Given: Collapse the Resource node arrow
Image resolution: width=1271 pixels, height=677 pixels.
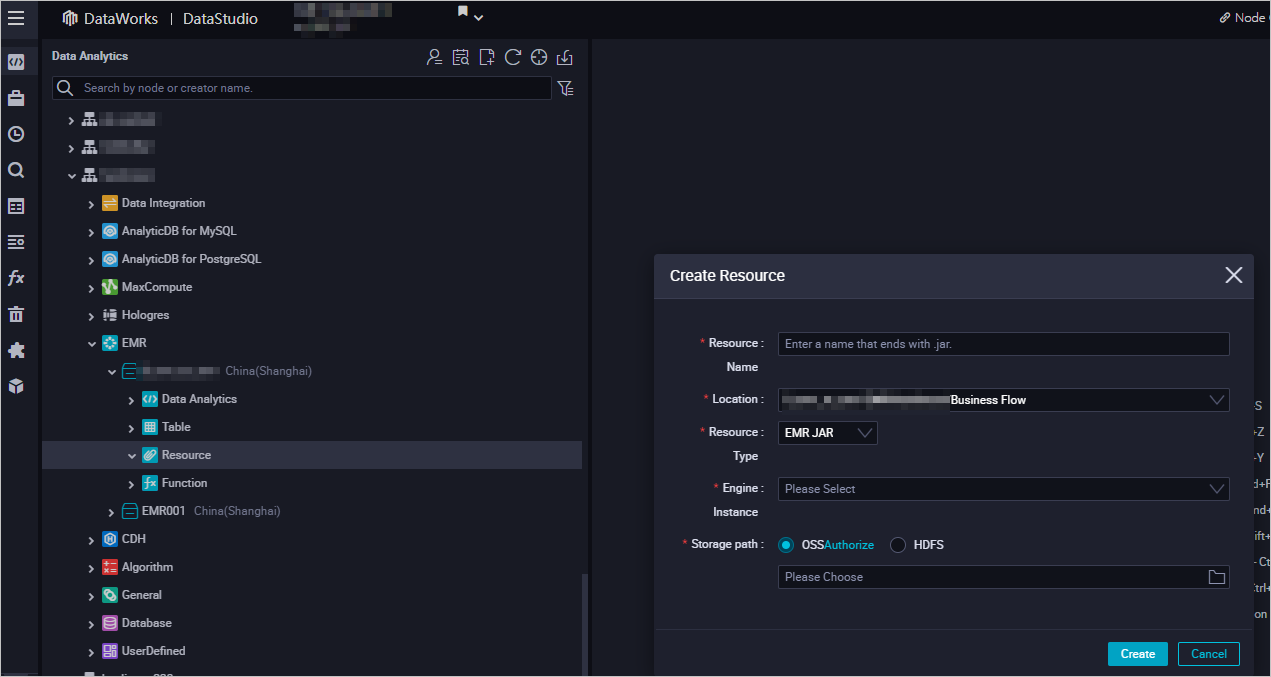Looking at the screenshot, I should coord(131,456).
